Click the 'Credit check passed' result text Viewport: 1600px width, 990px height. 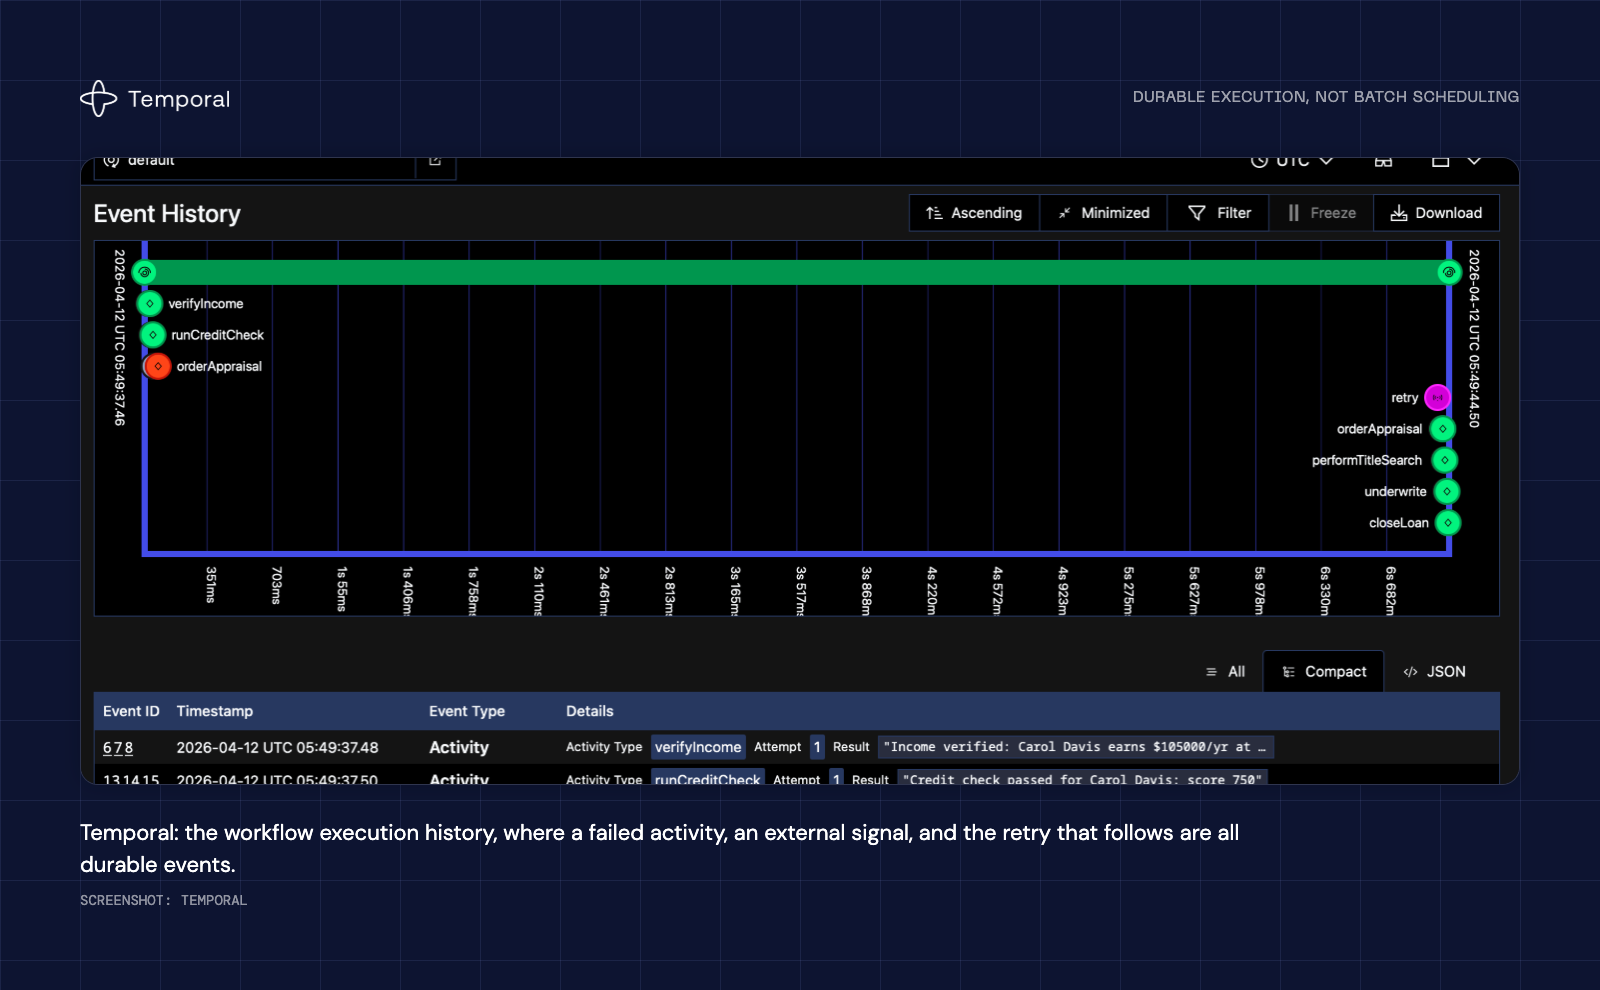1082,778
